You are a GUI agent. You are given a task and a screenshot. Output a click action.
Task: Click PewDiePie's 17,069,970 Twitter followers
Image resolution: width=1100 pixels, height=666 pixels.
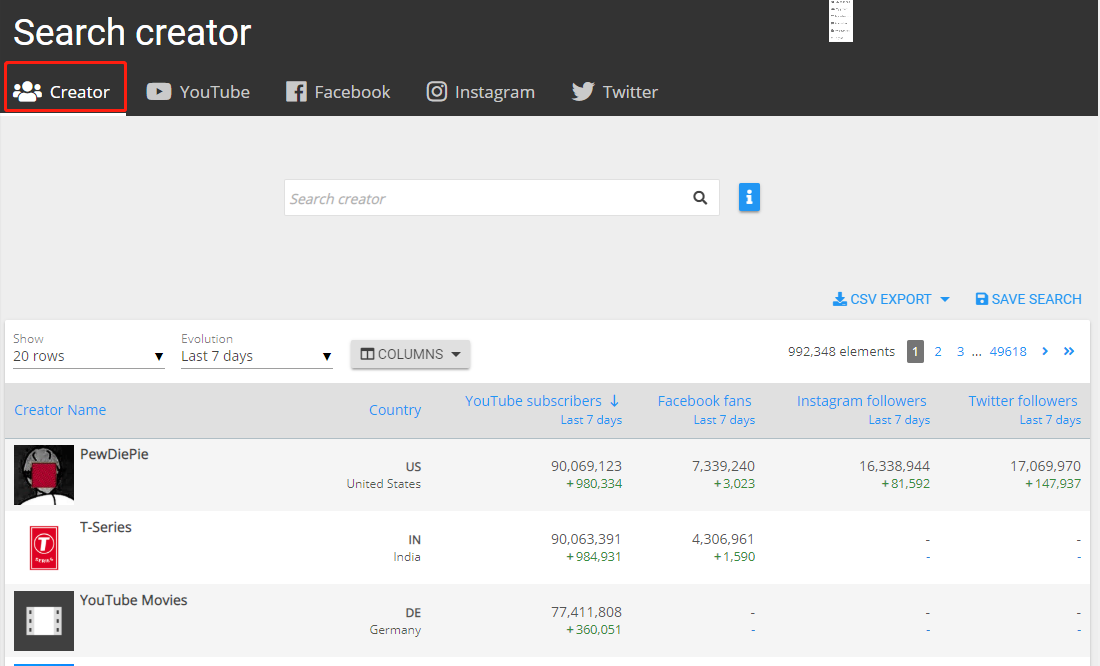pyautogui.click(x=1045, y=466)
